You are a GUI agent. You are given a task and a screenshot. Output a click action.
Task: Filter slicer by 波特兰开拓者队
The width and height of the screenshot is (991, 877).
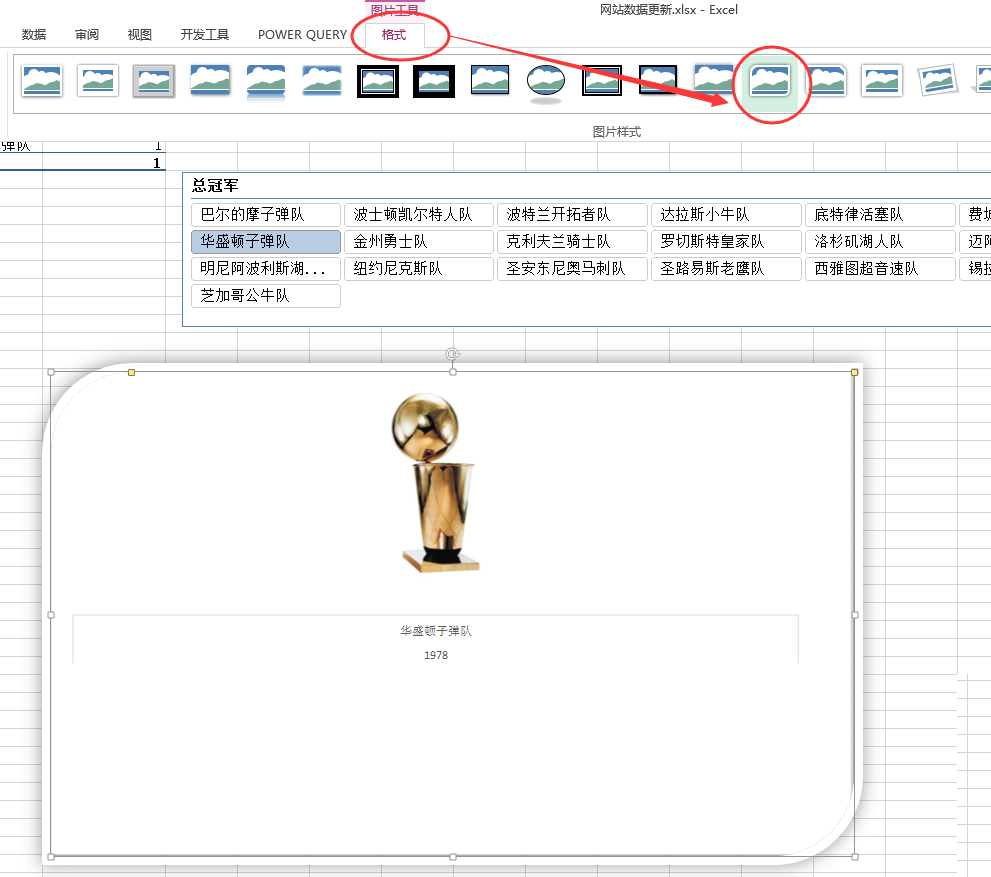click(573, 215)
